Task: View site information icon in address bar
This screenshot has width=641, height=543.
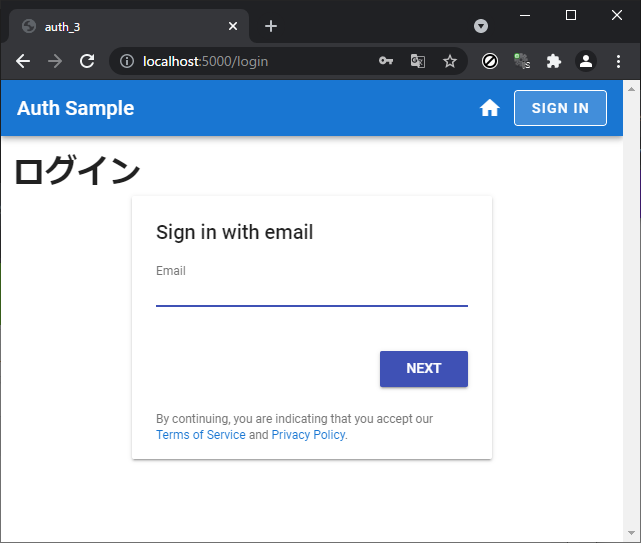Action: tap(127, 61)
